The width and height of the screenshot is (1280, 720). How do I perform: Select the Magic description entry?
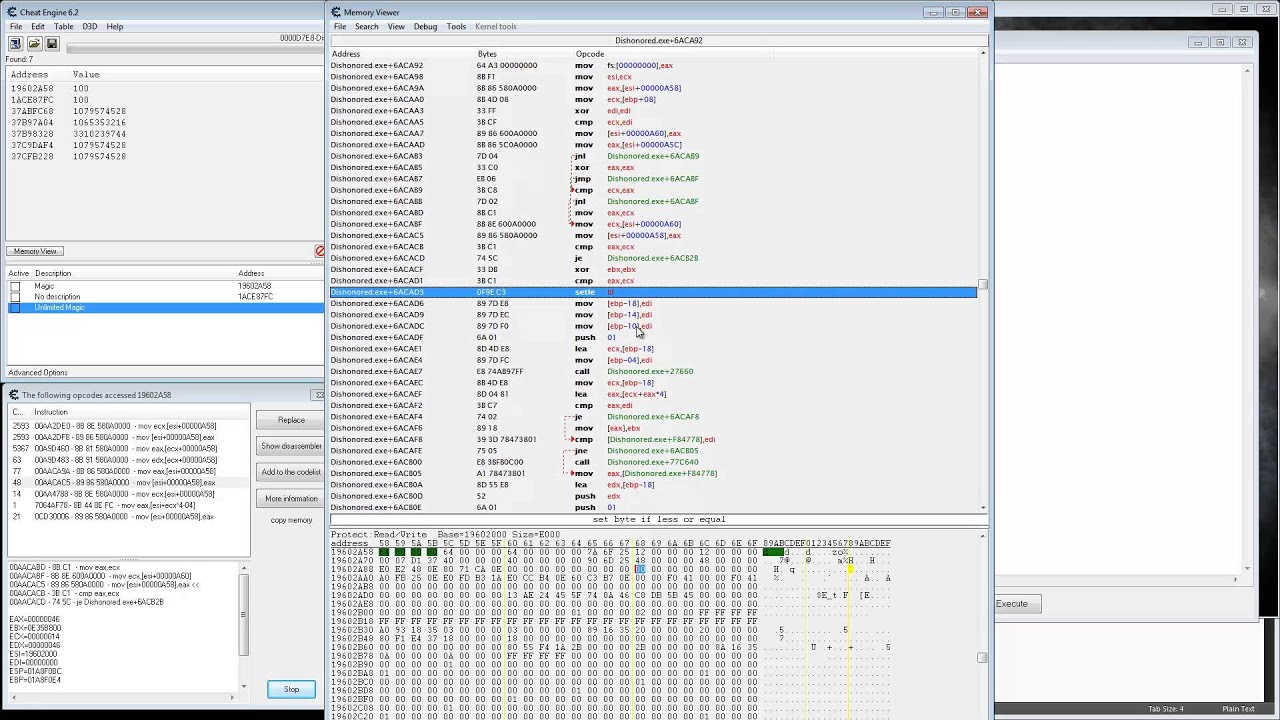(x=44, y=286)
